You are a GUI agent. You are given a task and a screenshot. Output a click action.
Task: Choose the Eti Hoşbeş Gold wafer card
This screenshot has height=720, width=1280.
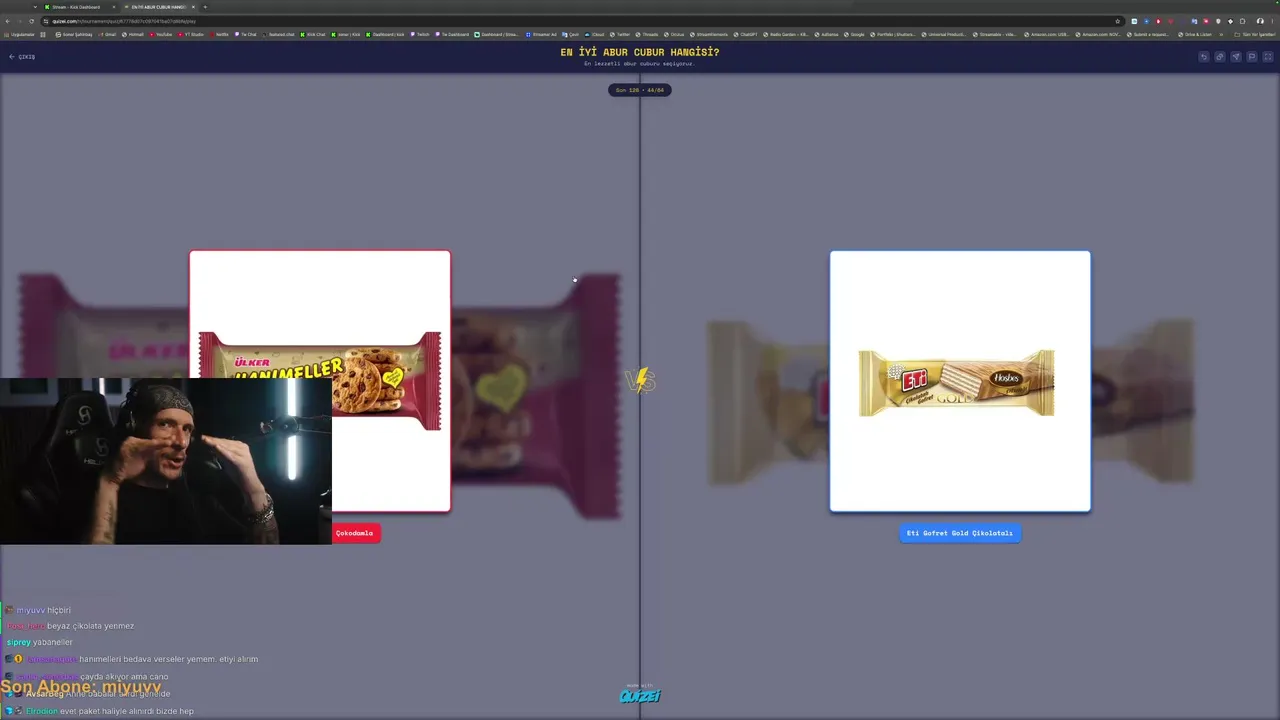(x=960, y=381)
